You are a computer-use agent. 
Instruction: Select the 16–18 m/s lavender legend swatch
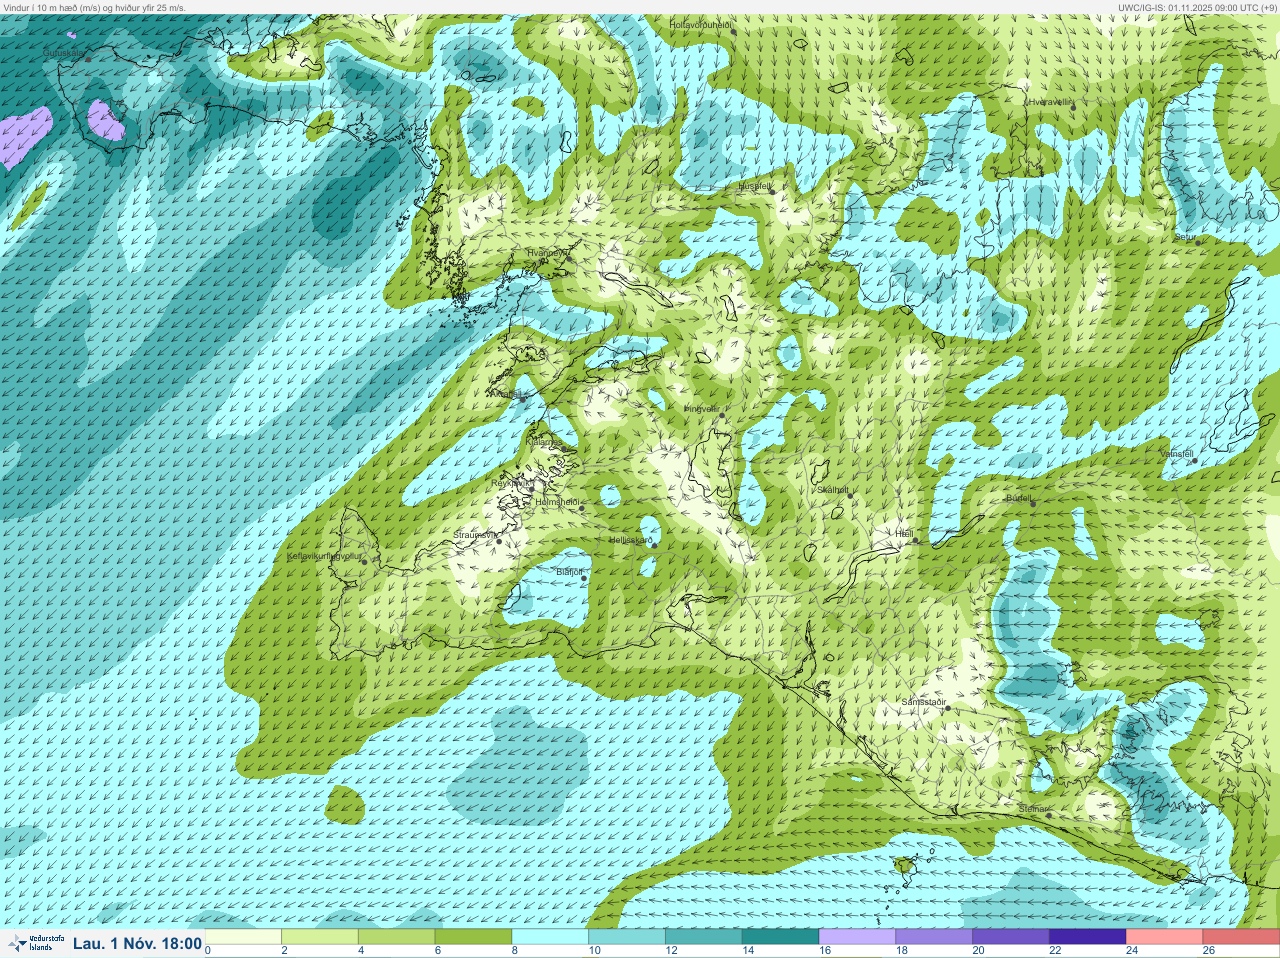[x=856, y=936]
